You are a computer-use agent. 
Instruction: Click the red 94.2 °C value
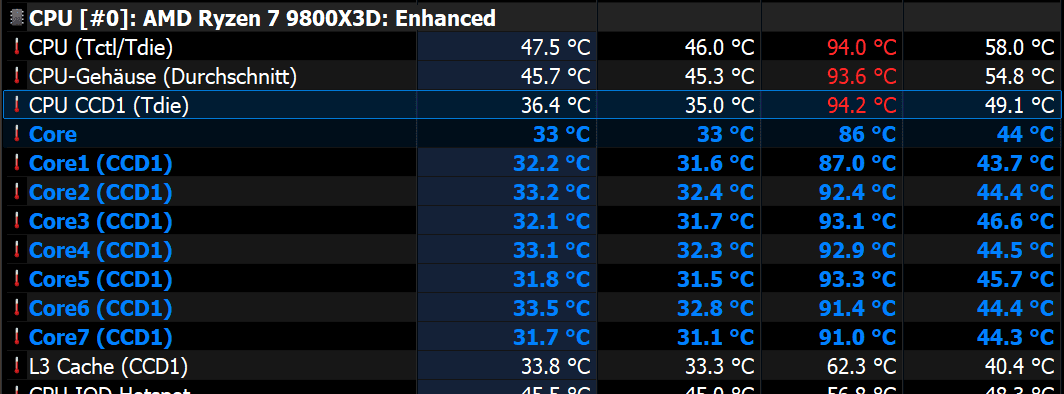(862, 105)
